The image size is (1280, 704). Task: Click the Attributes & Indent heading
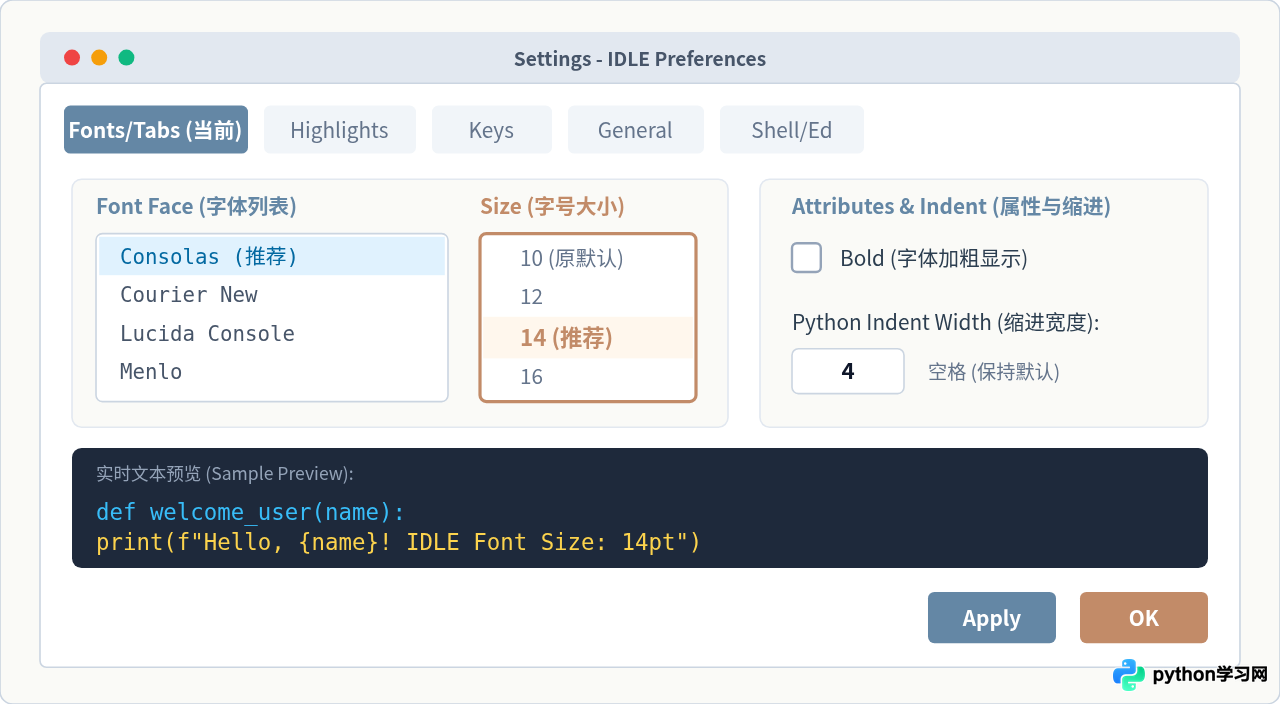coord(951,206)
